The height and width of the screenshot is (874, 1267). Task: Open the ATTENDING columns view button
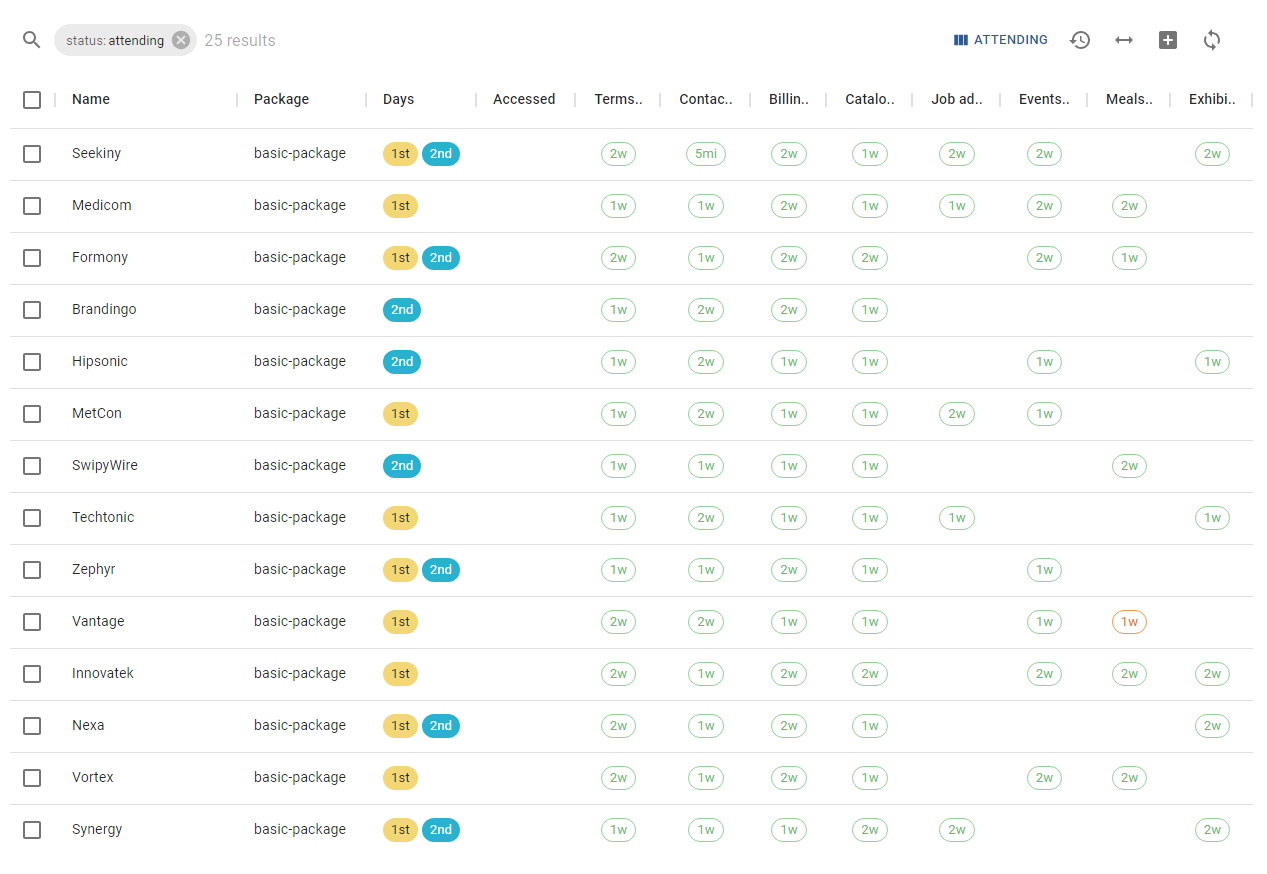(x=1000, y=40)
